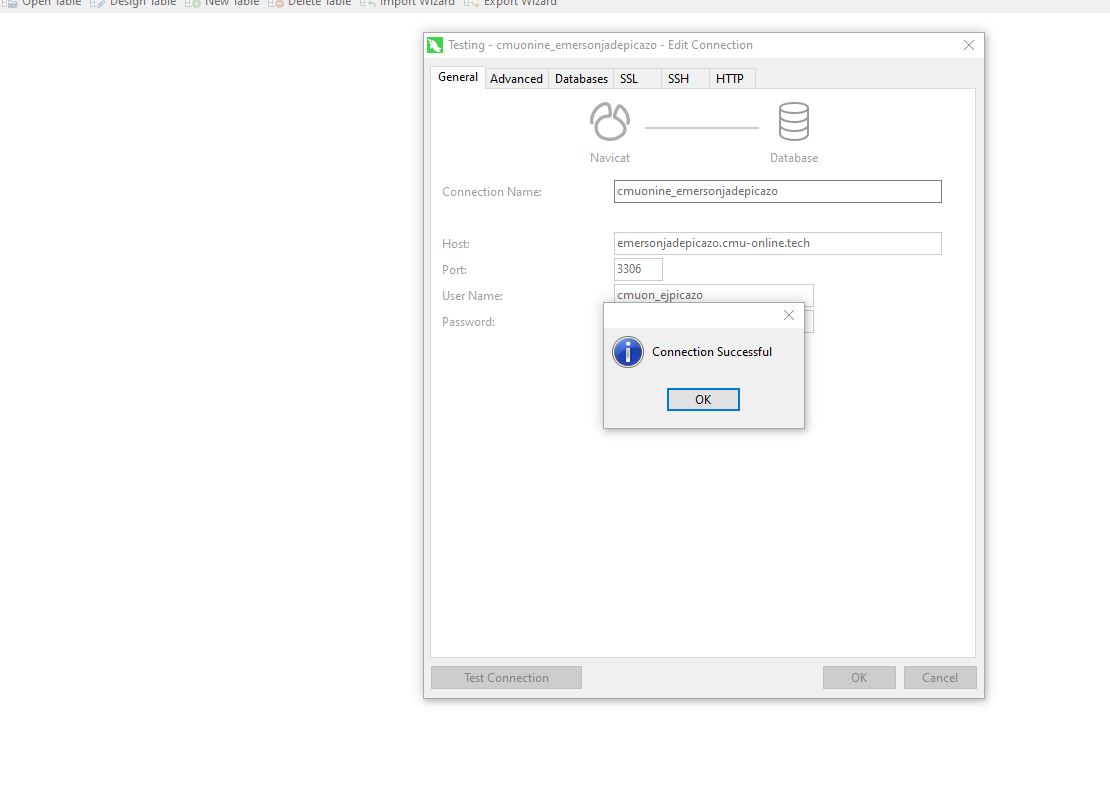
Task: Select the SSL tab
Action: click(x=629, y=79)
